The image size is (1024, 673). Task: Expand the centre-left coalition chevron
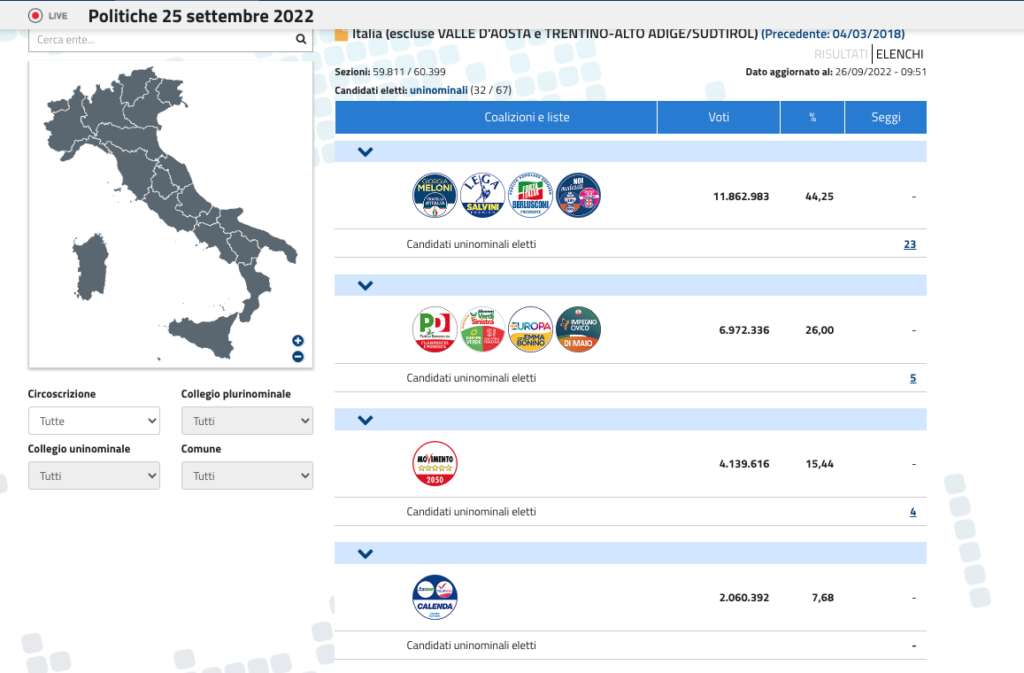[365, 285]
